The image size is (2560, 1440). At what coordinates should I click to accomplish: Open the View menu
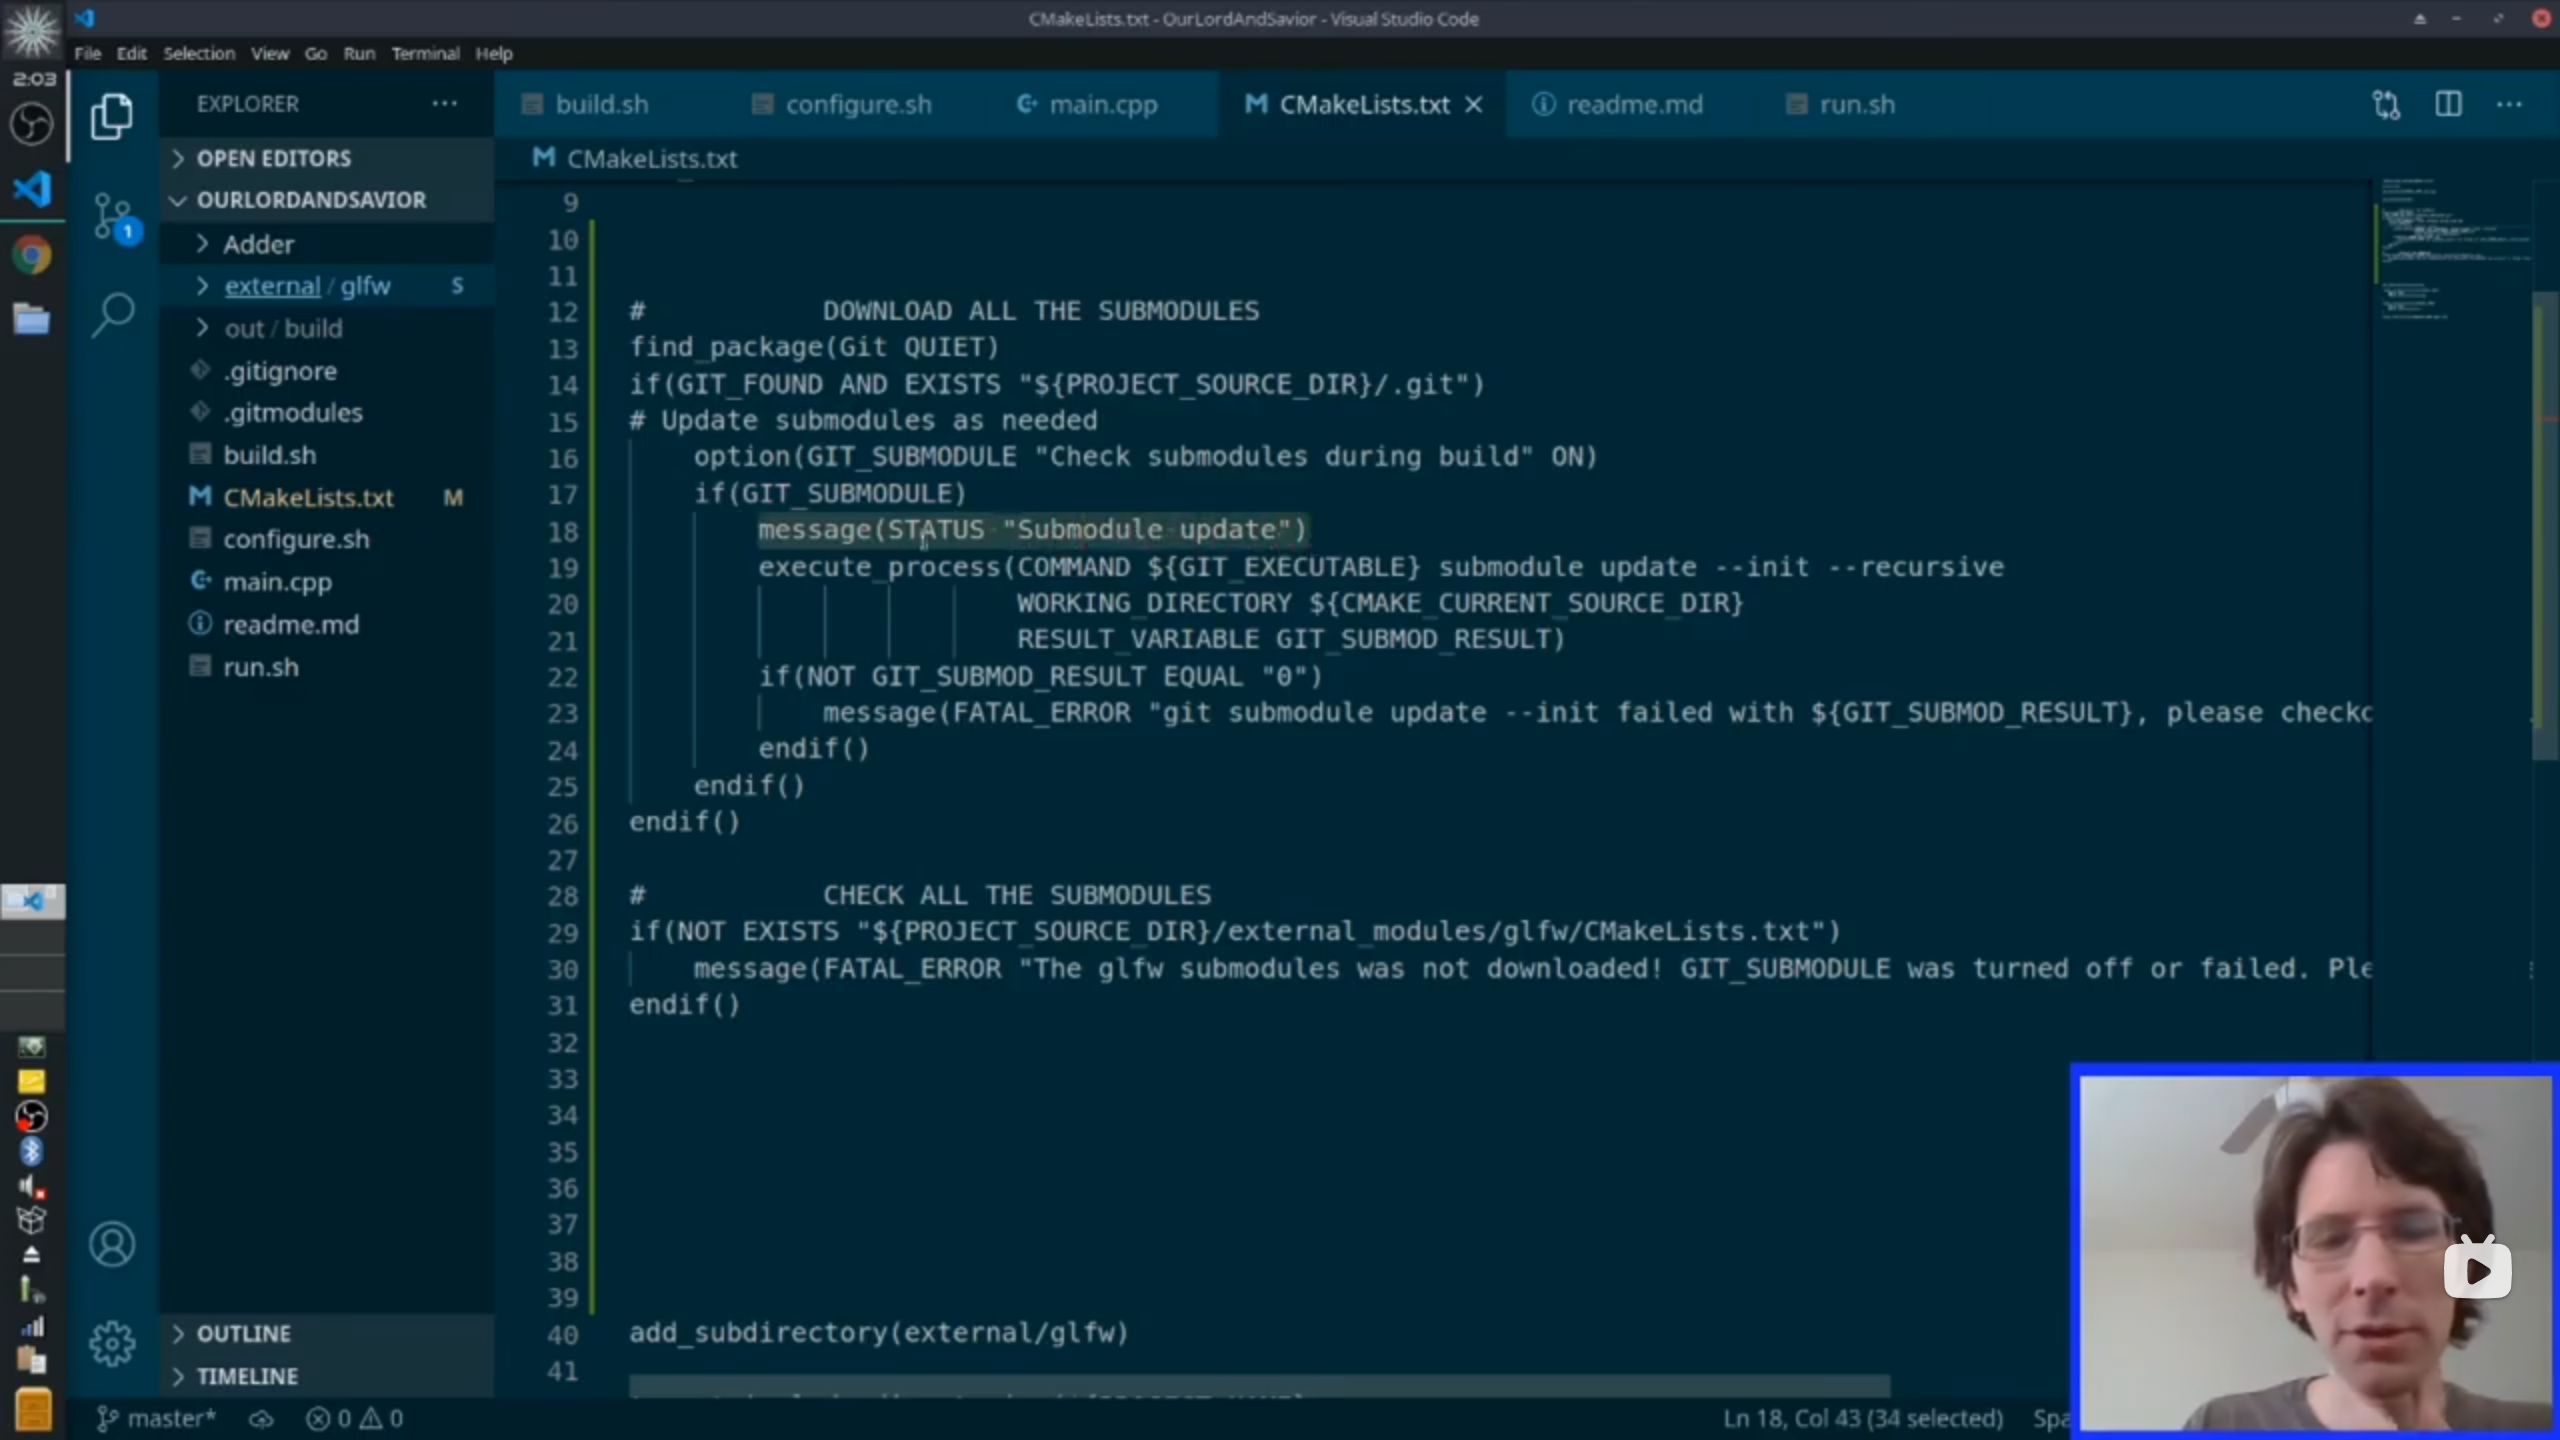[270, 53]
